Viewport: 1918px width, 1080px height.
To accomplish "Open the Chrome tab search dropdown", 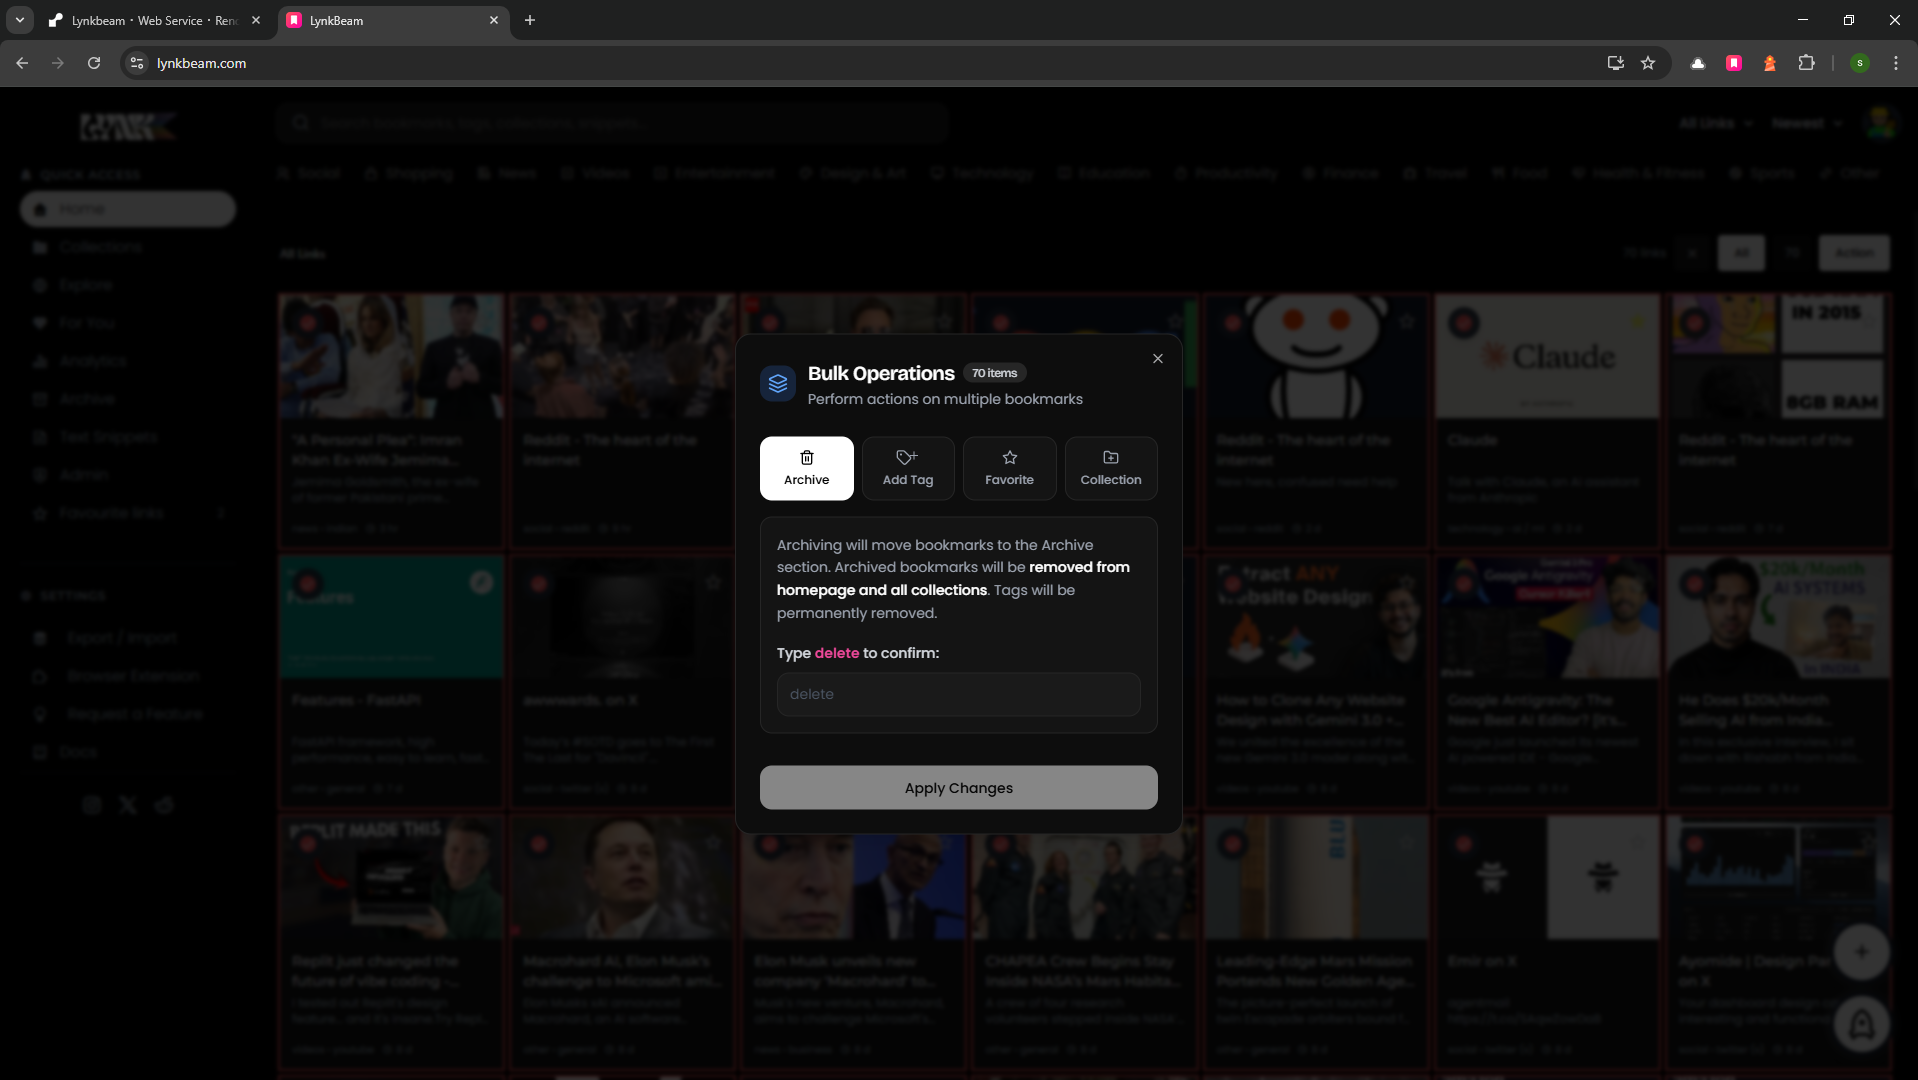I will tap(19, 20).
